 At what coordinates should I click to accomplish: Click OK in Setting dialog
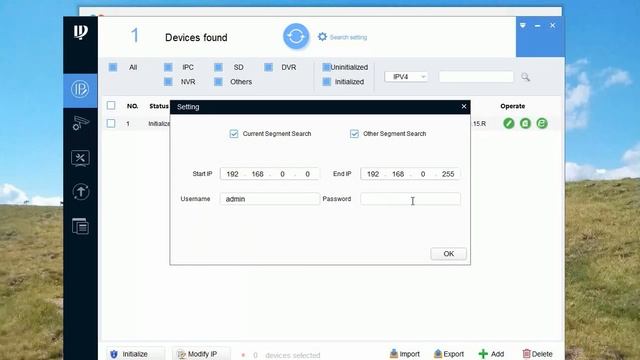point(449,253)
